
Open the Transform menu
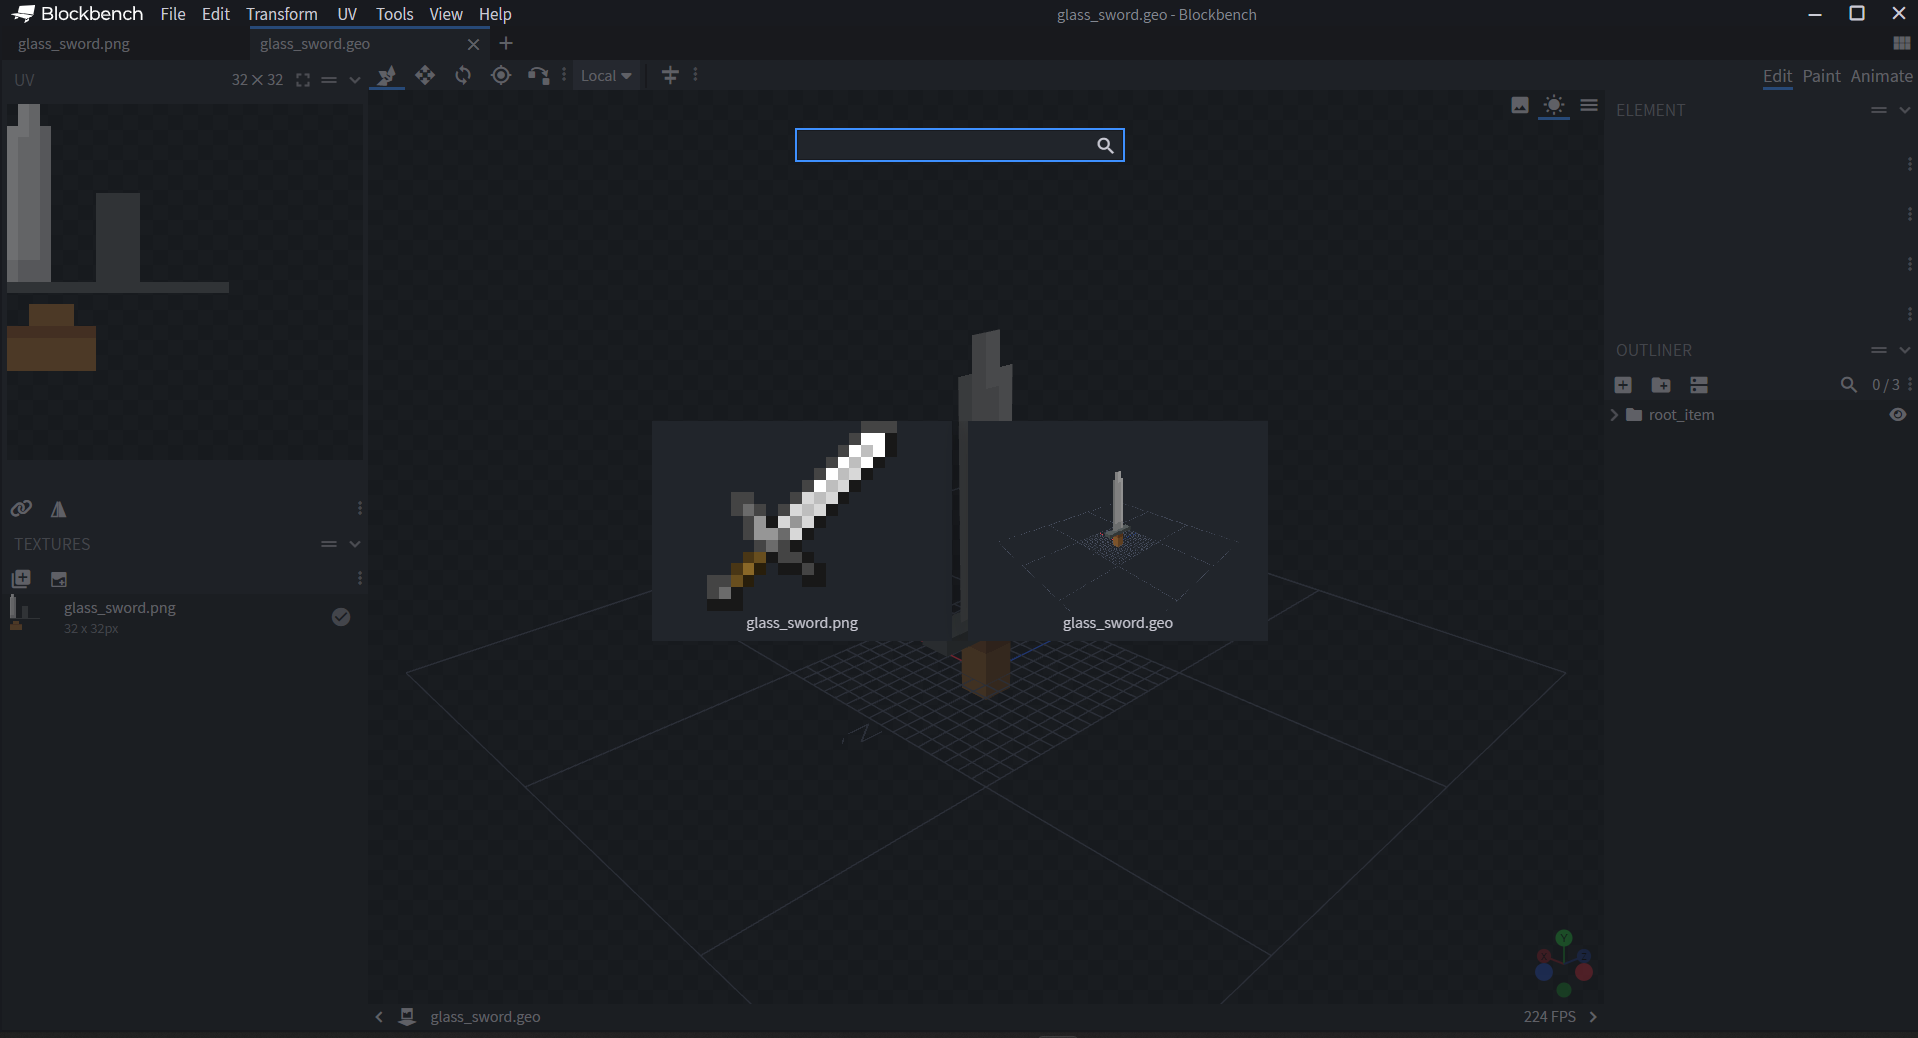282,14
